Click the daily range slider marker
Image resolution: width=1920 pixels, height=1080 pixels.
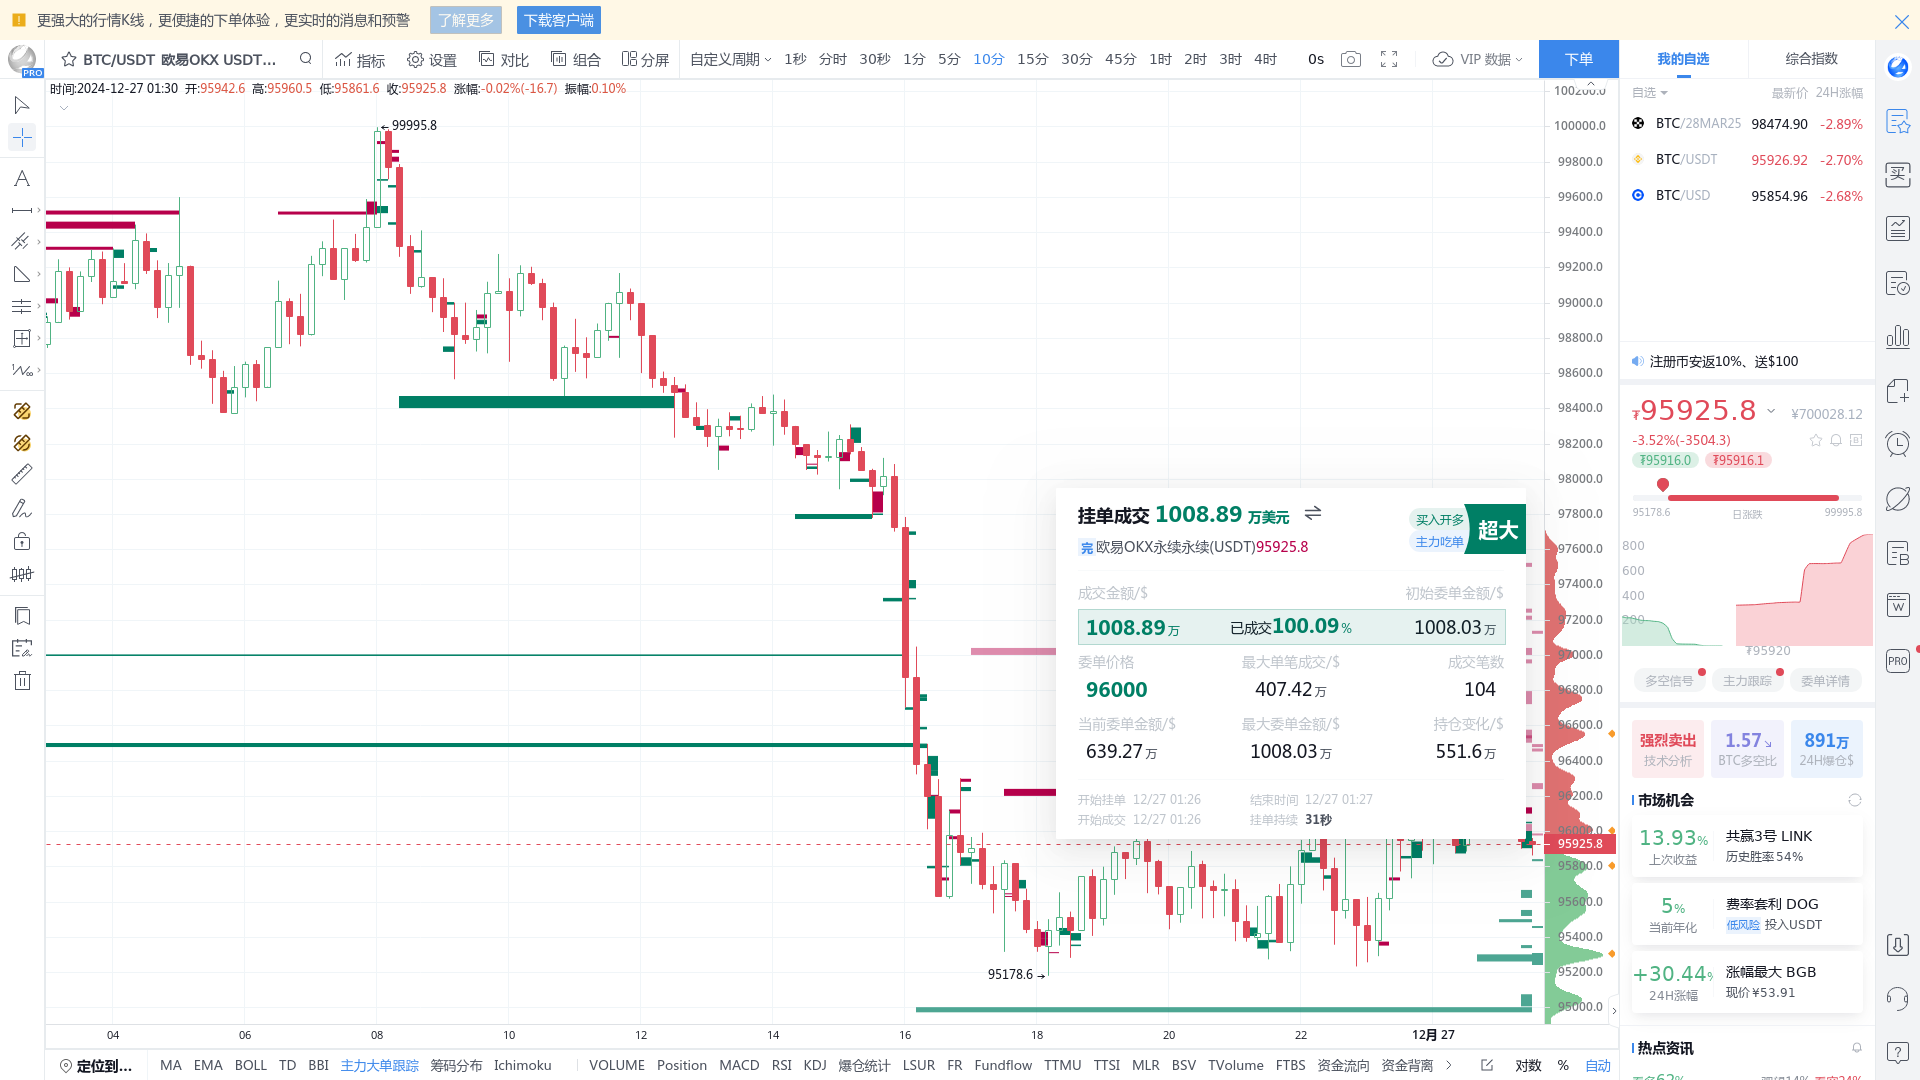1663,485
